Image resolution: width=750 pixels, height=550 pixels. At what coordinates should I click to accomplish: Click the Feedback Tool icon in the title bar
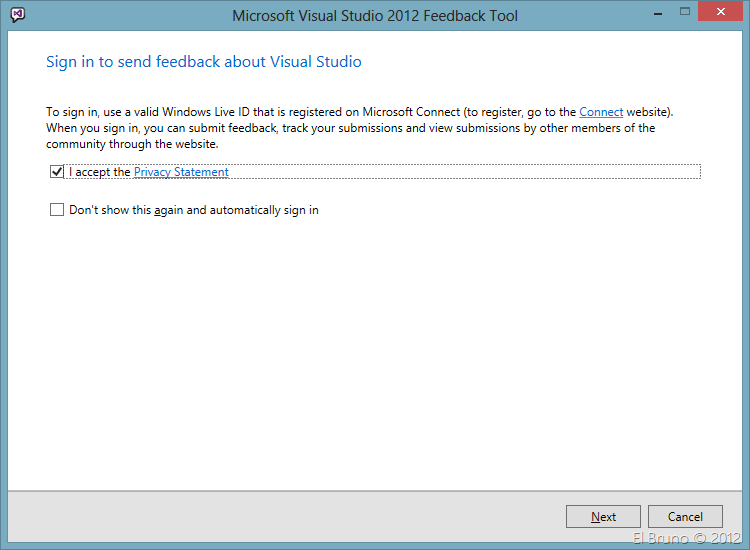pos(19,15)
